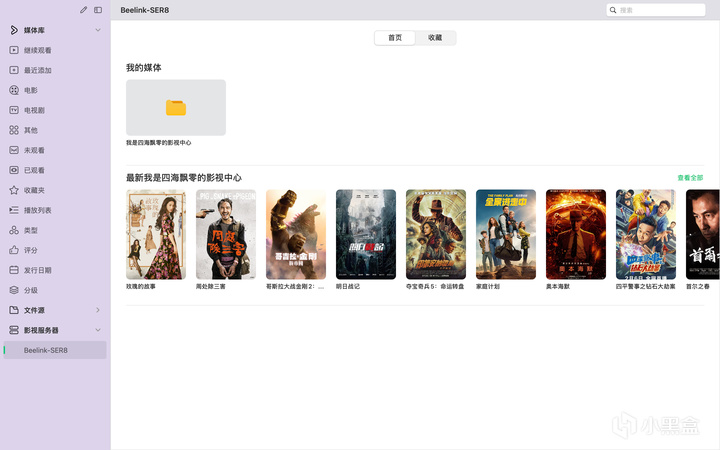The height and width of the screenshot is (450, 720).
Task: Open the 首尔之春 poster
Action: coord(703,234)
